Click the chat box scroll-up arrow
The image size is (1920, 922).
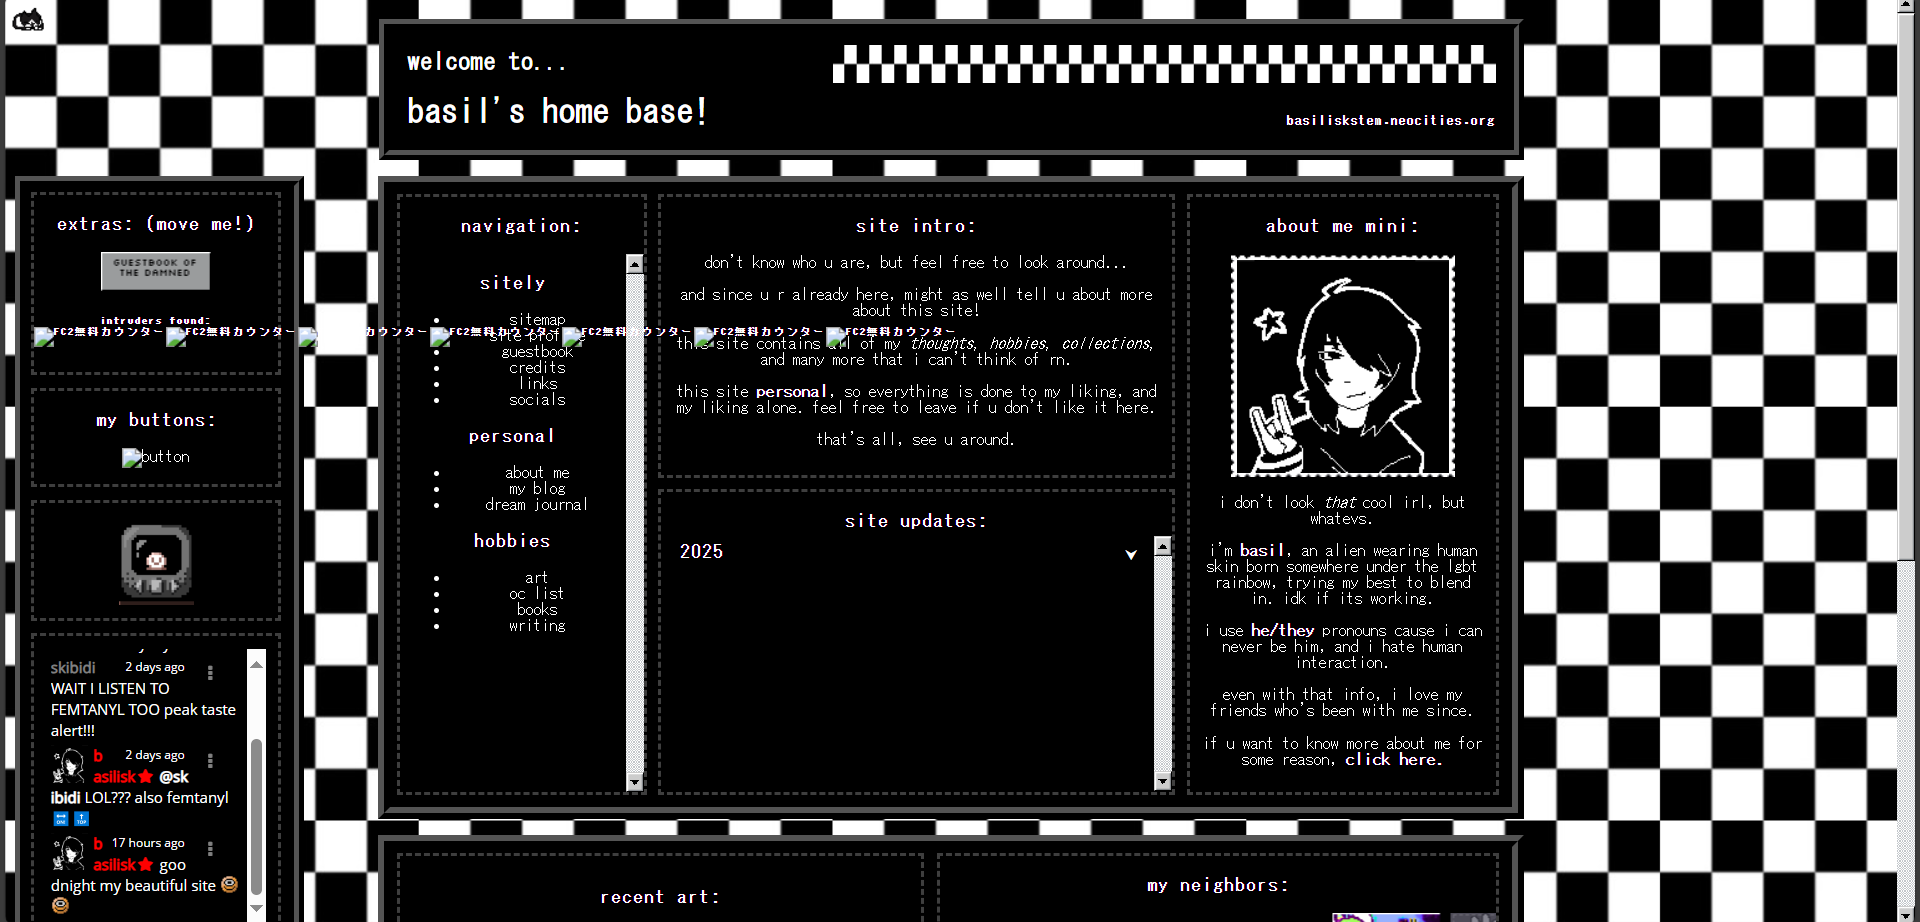click(x=257, y=664)
